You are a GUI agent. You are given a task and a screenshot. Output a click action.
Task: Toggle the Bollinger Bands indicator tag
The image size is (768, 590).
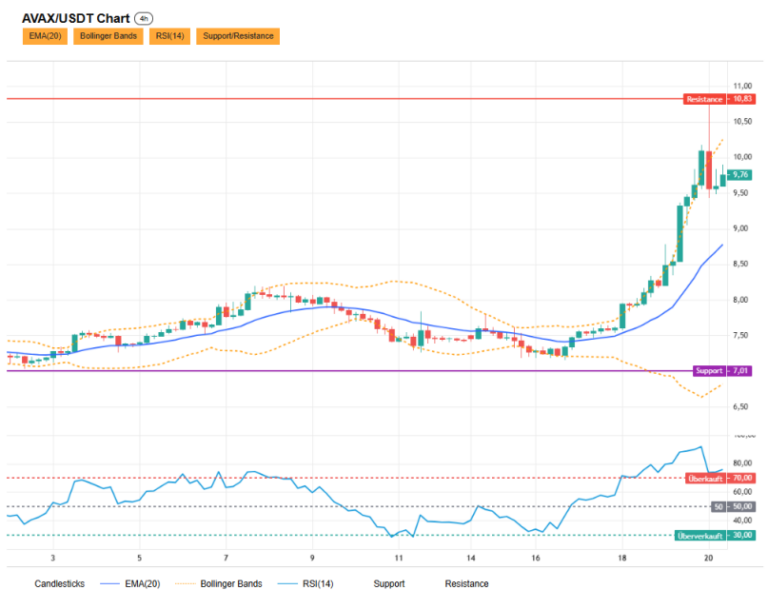coord(108,36)
